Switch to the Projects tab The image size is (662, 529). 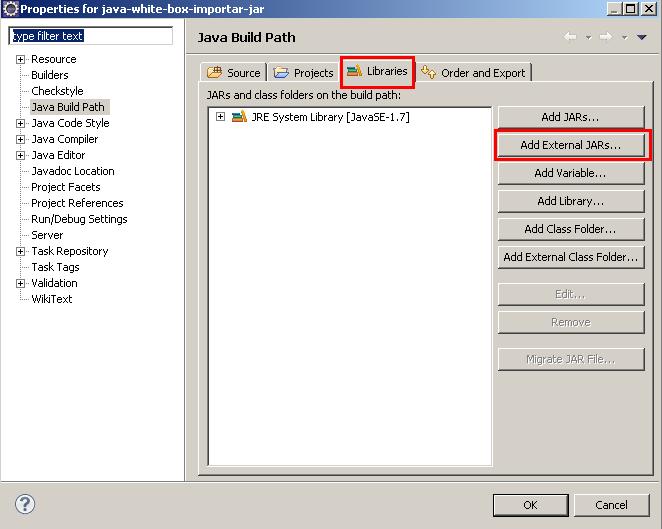303,73
